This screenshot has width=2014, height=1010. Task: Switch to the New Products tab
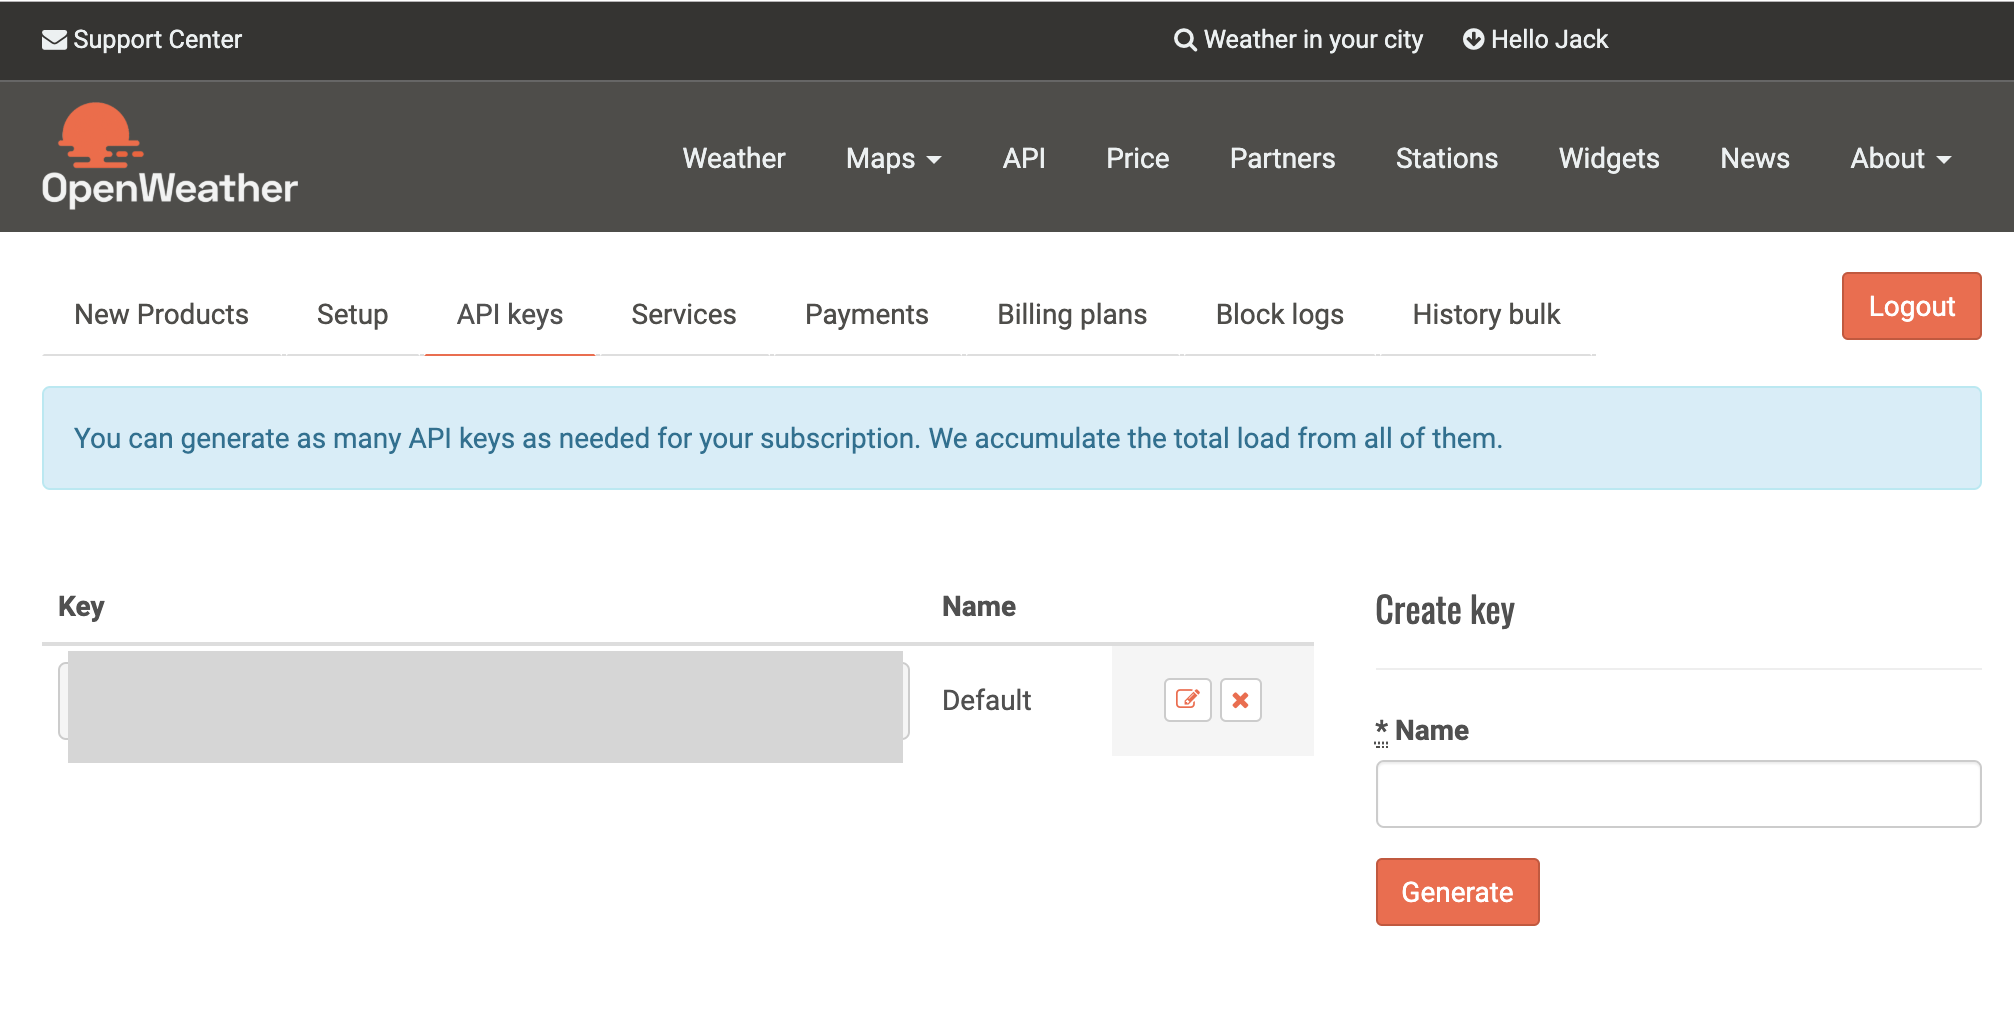click(x=161, y=314)
